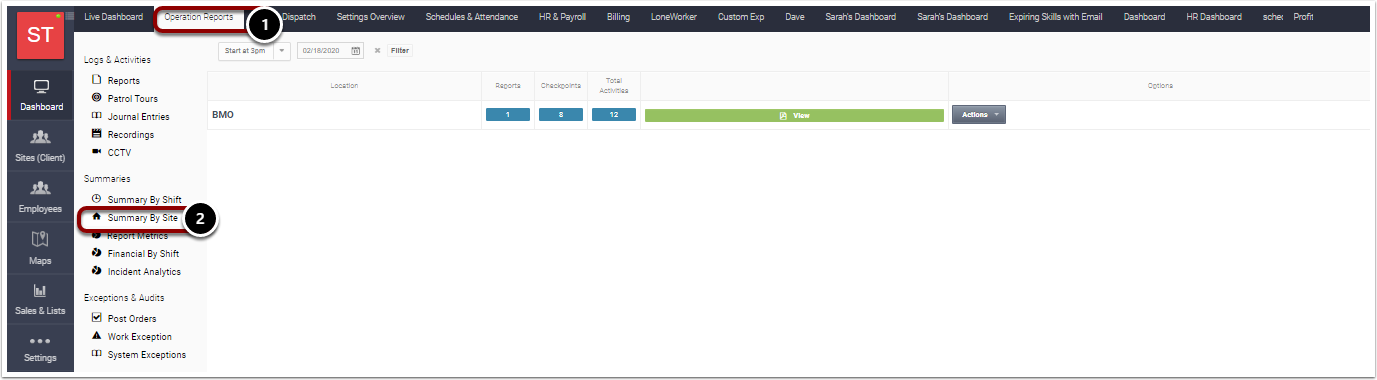Go to the HR & Payroll tab
Screen dimensions: 1377x380
click(x=563, y=17)
